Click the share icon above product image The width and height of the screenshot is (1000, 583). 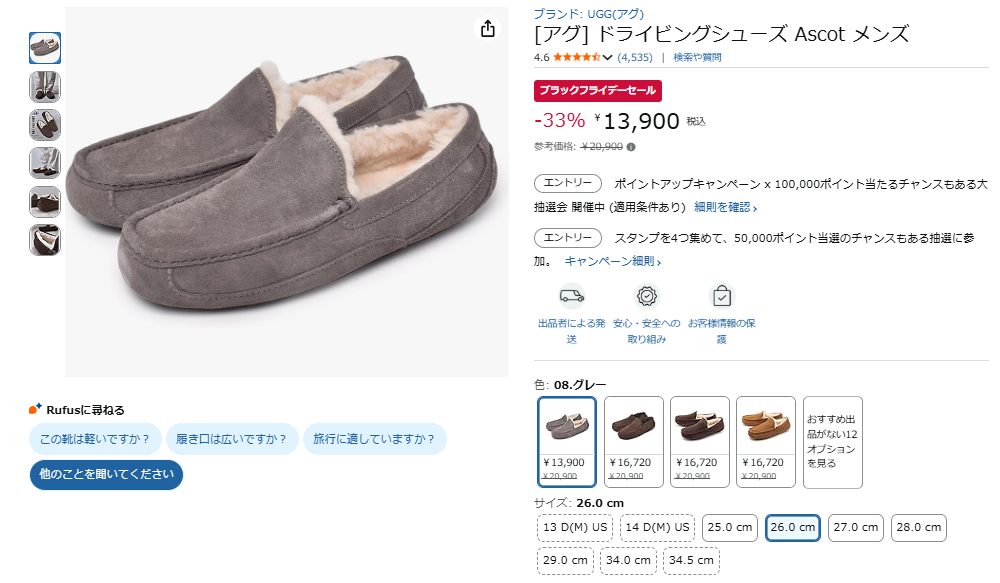pos(488,29)
